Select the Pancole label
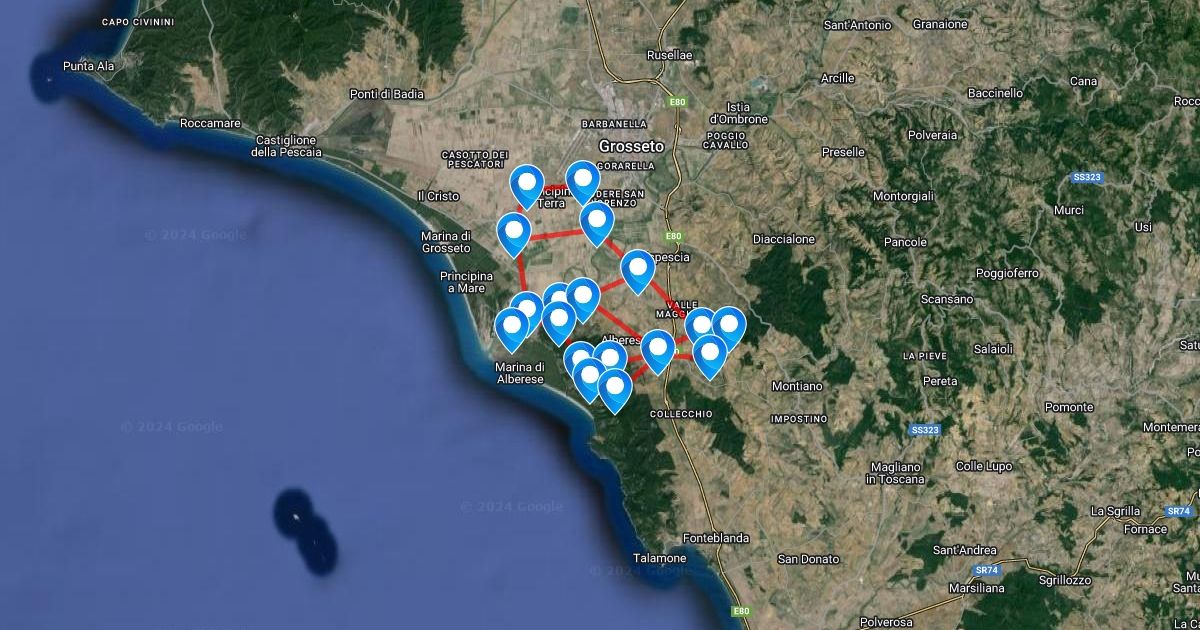This screenshot has width=1200, height=630. [x=905, y=243]
